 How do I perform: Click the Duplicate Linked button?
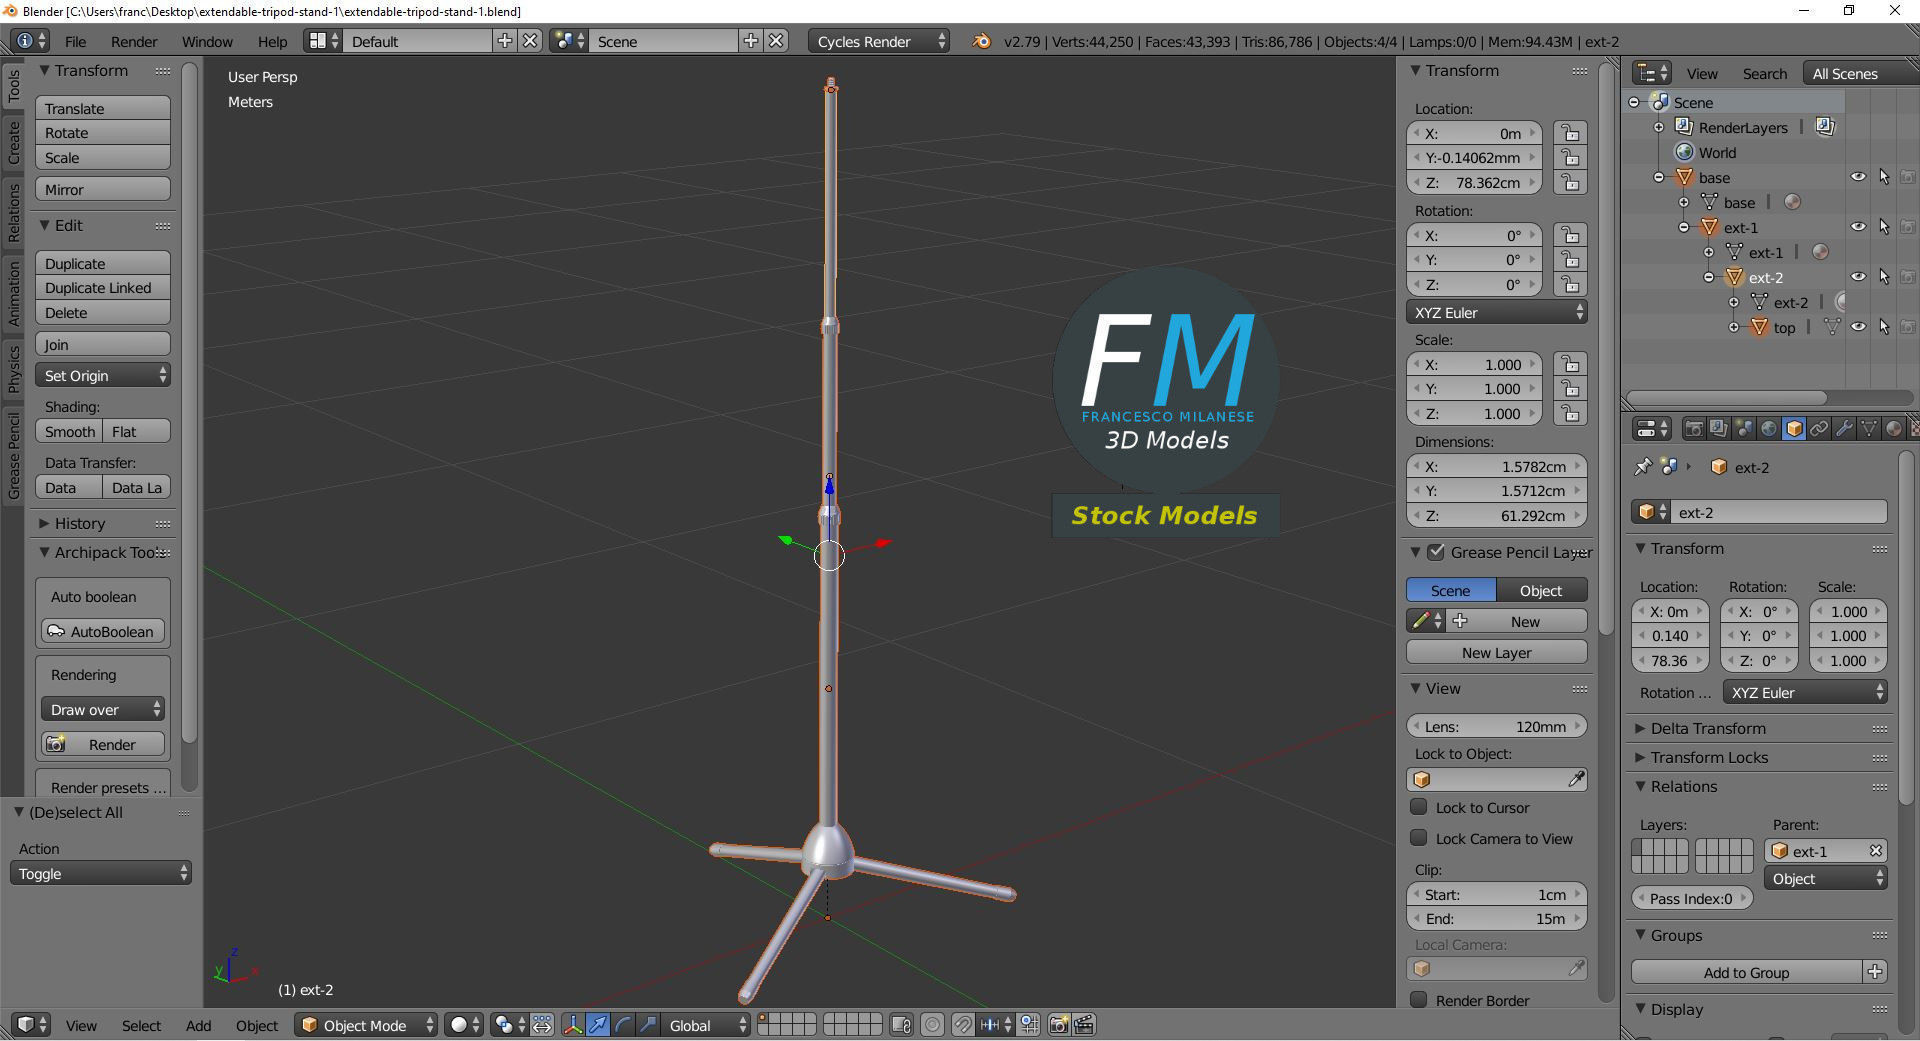pyautogui.click(x=103, y=287)
